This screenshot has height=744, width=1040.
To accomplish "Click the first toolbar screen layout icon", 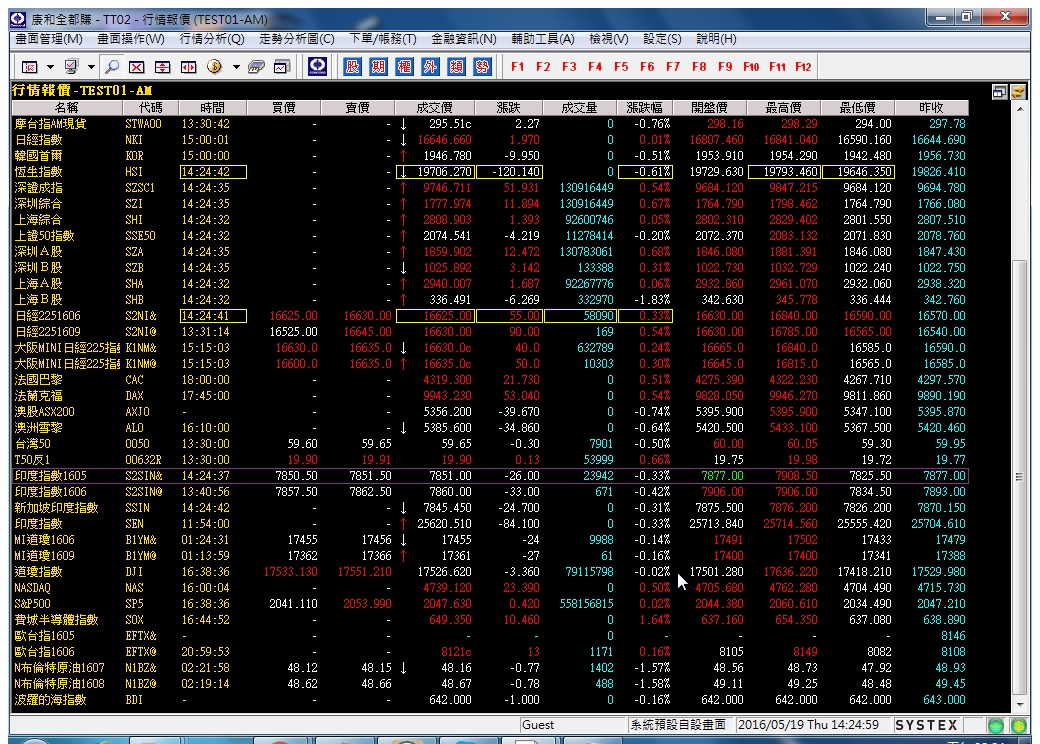I will 30,67.
